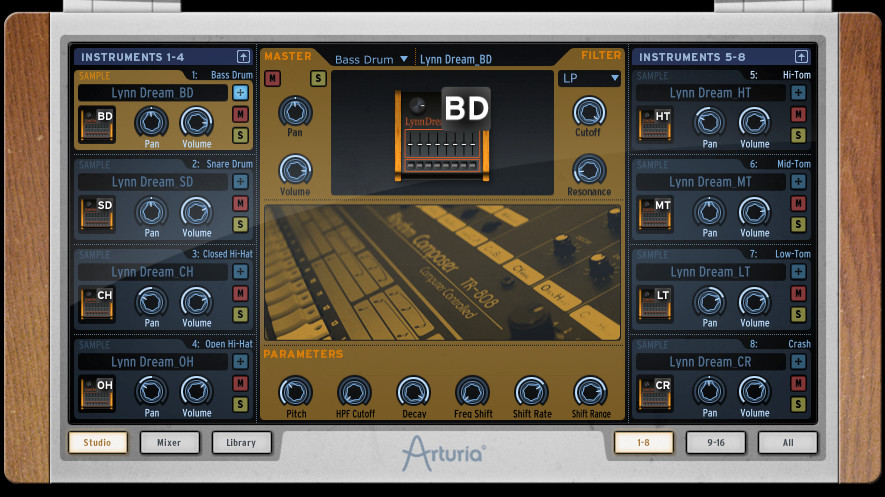Switch to the Library view tab
Screen dimensions: 885x497
coord(241,442)
